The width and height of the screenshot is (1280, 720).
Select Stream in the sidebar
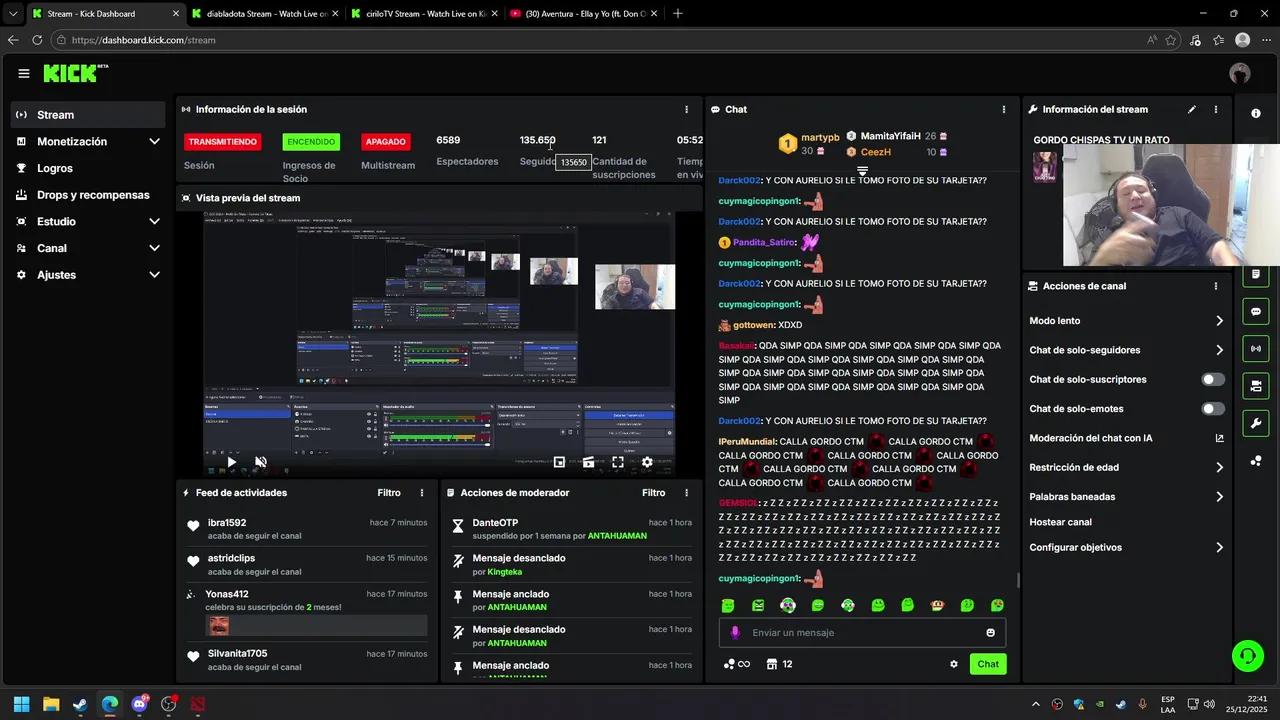click(x=88, y=115)
